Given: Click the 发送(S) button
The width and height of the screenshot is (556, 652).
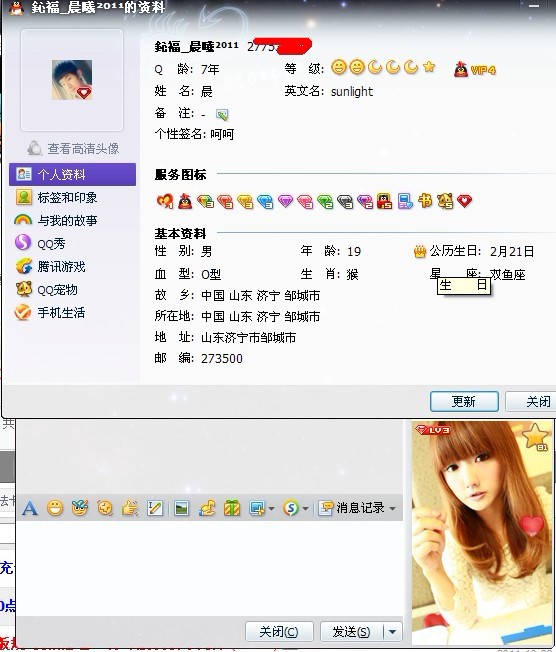Looking at the screenshot, I should 351,632.
